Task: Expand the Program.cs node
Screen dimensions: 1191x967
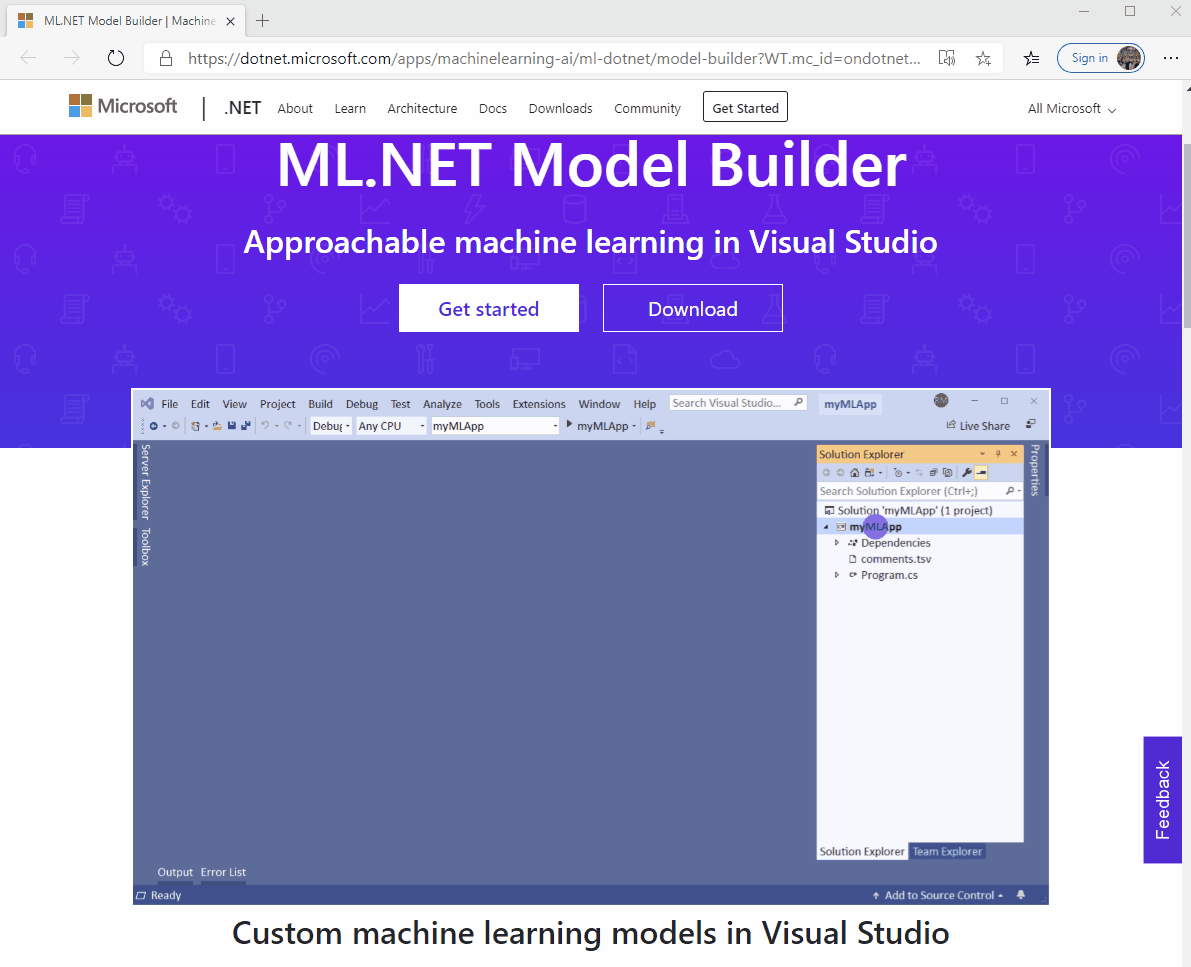Action: coord(837,575)
